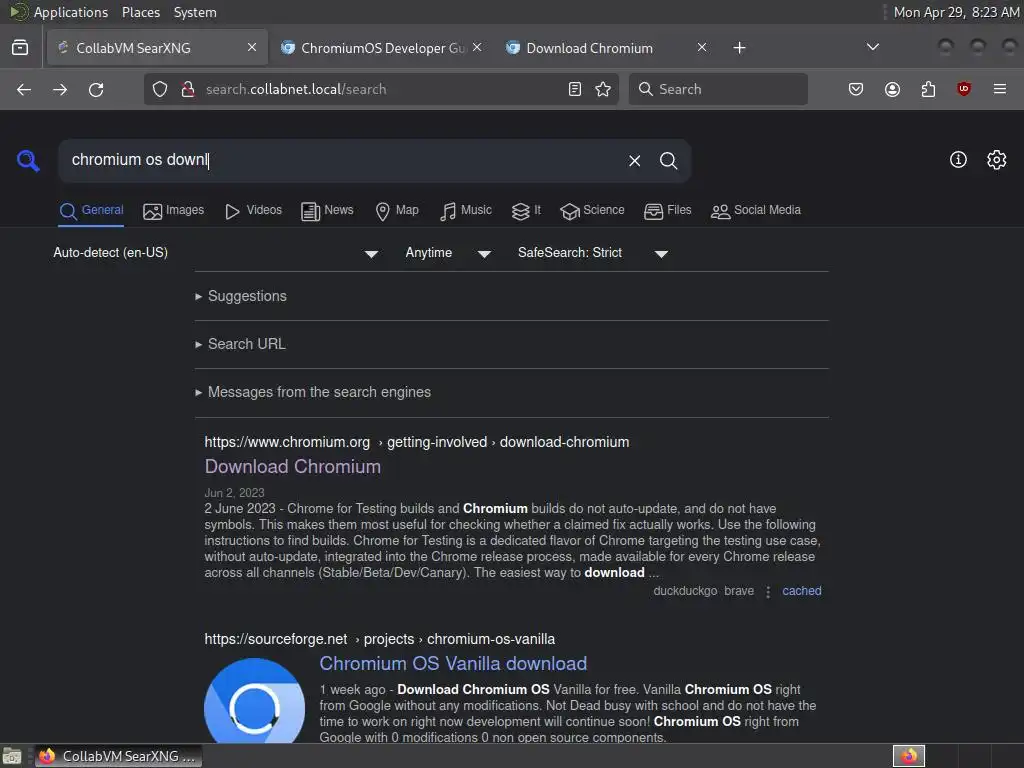Bookmark this page with the star
The image size is (1024, 768).
603,89
